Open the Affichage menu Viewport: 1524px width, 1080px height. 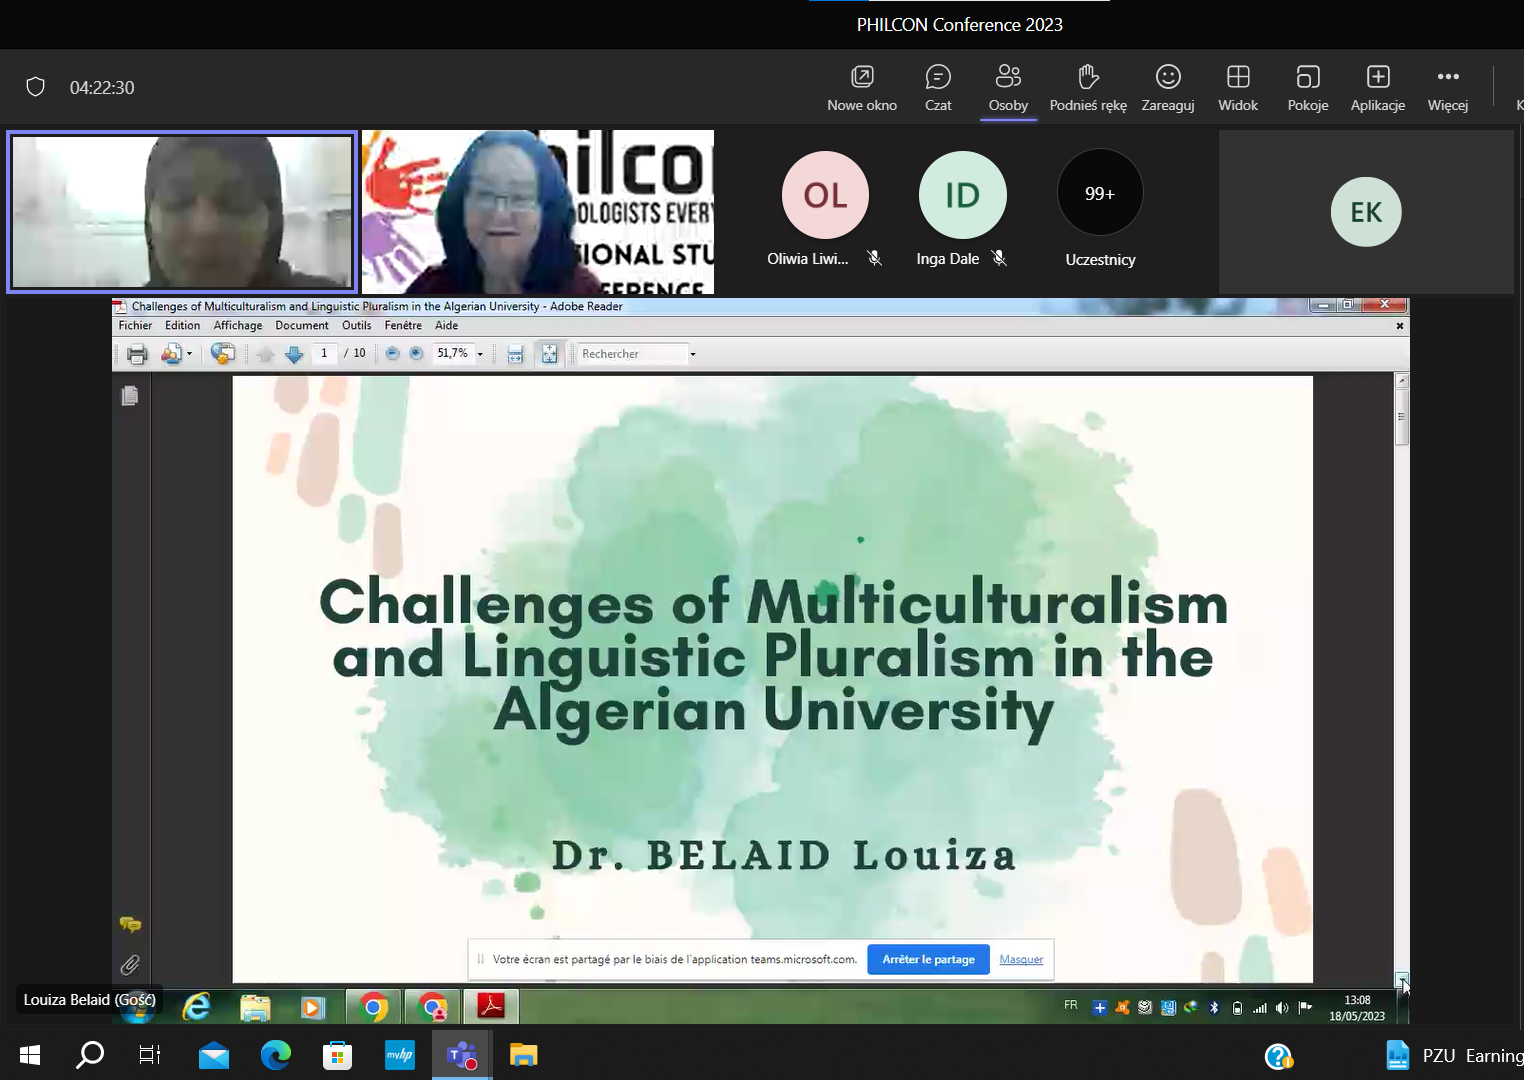click(x=237, y=326)
